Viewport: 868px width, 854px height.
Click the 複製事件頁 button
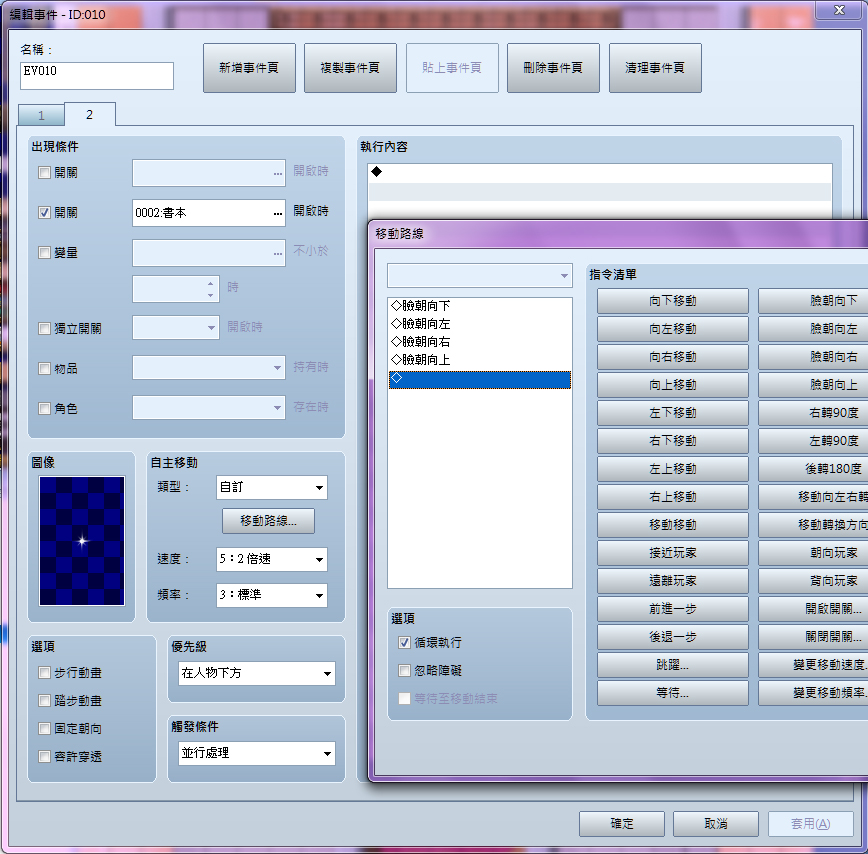[x=350, y=68]
